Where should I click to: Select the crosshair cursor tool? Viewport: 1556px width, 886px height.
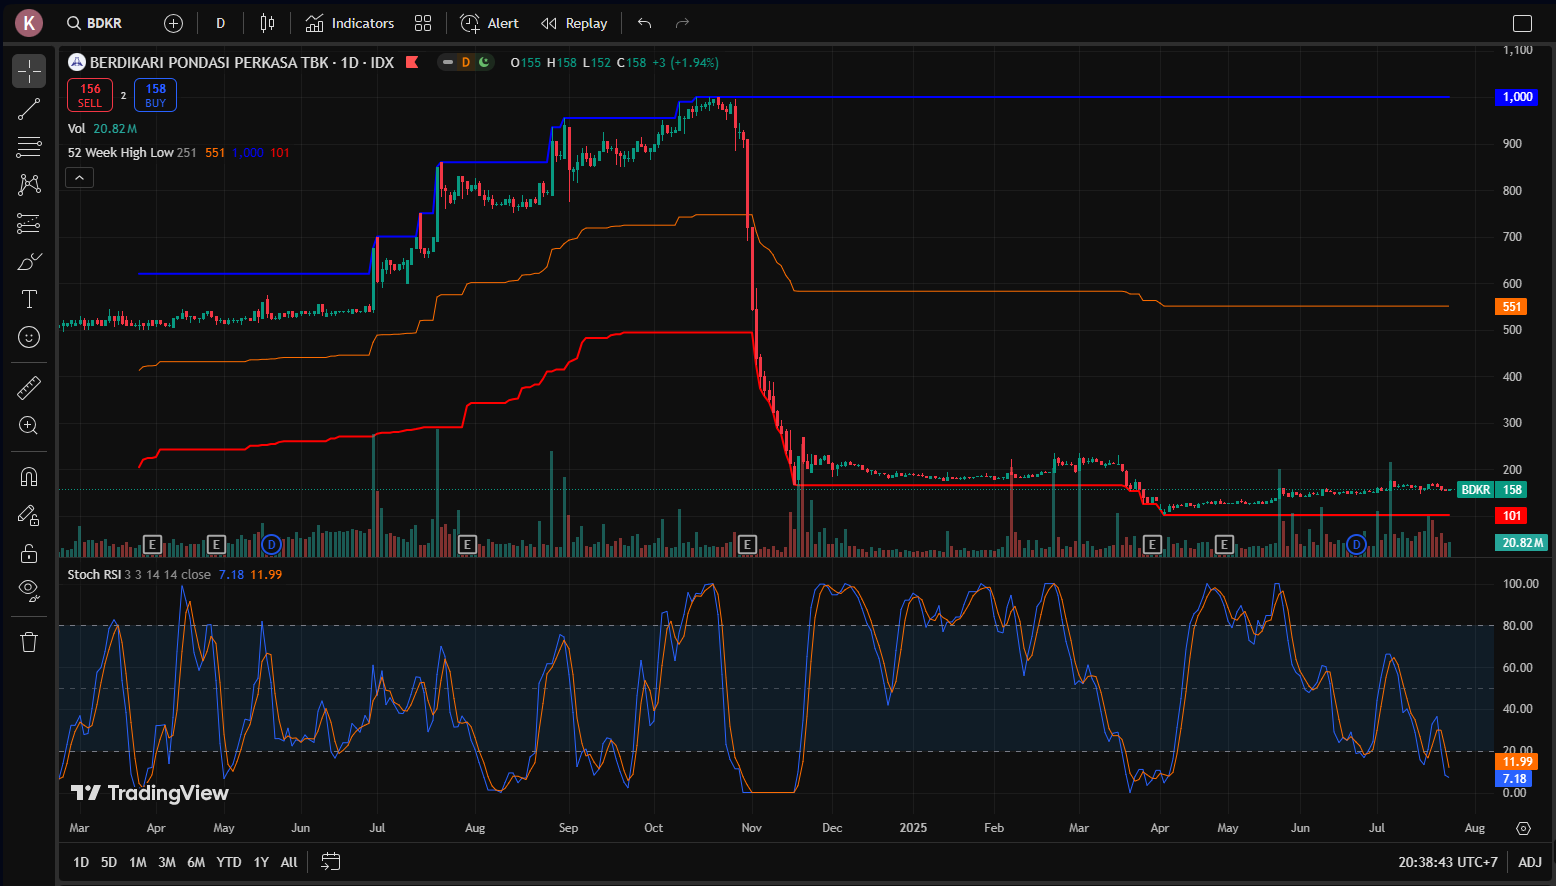29,71
